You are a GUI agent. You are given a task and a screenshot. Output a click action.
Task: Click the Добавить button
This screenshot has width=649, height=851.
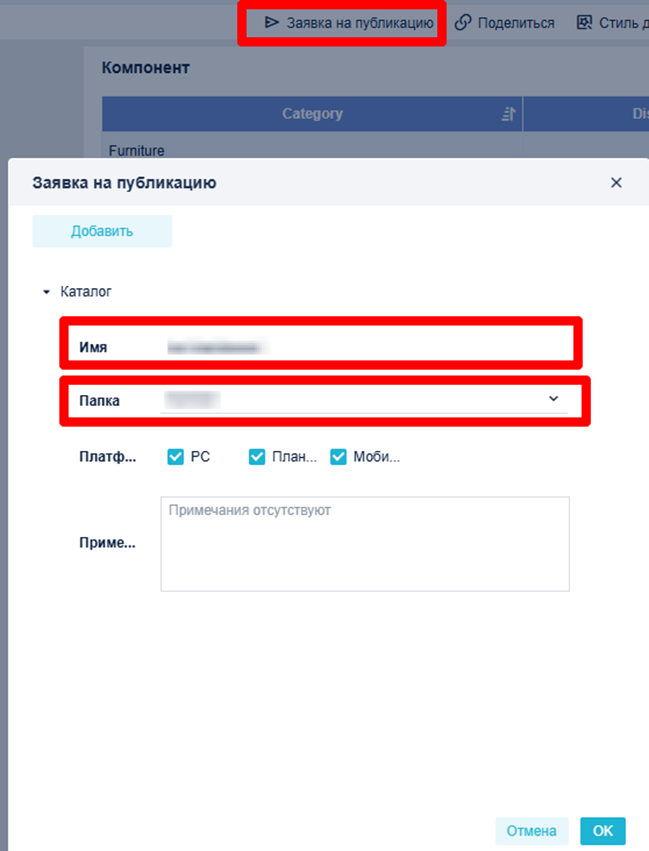pyautogui.click(x=102, y=231)
